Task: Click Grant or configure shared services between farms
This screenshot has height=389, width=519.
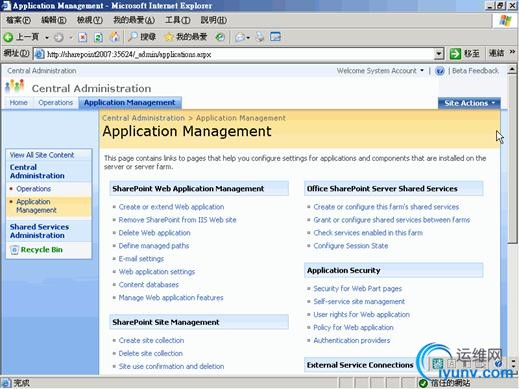Action: tap(392, 220)
